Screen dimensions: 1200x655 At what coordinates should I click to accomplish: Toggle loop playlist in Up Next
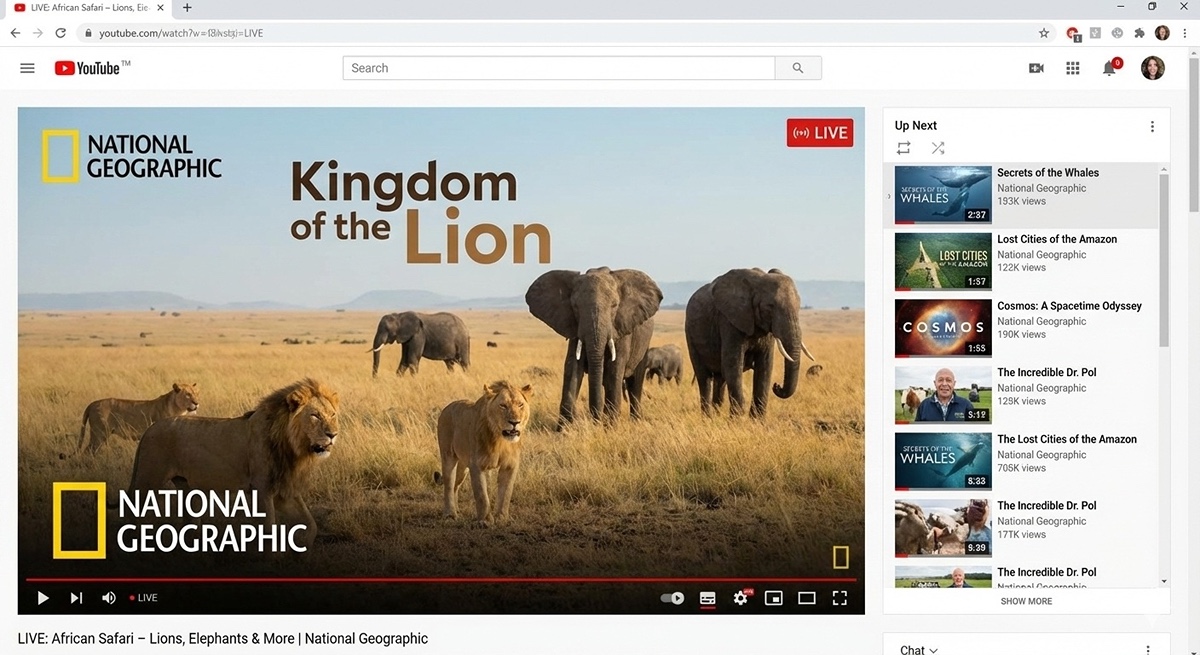904,148
